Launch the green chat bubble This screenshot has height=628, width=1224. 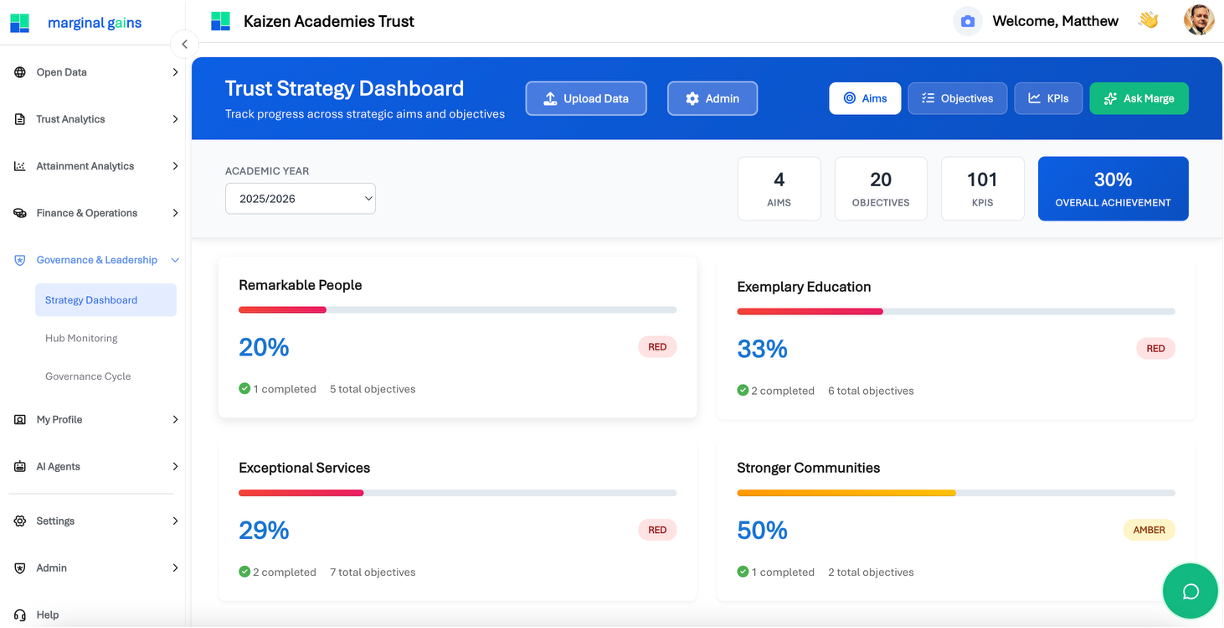[1190, 591]
